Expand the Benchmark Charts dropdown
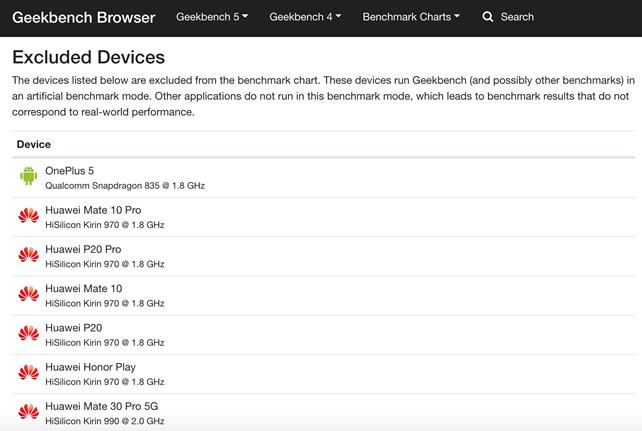642x431 pixels. coord(411,17)
